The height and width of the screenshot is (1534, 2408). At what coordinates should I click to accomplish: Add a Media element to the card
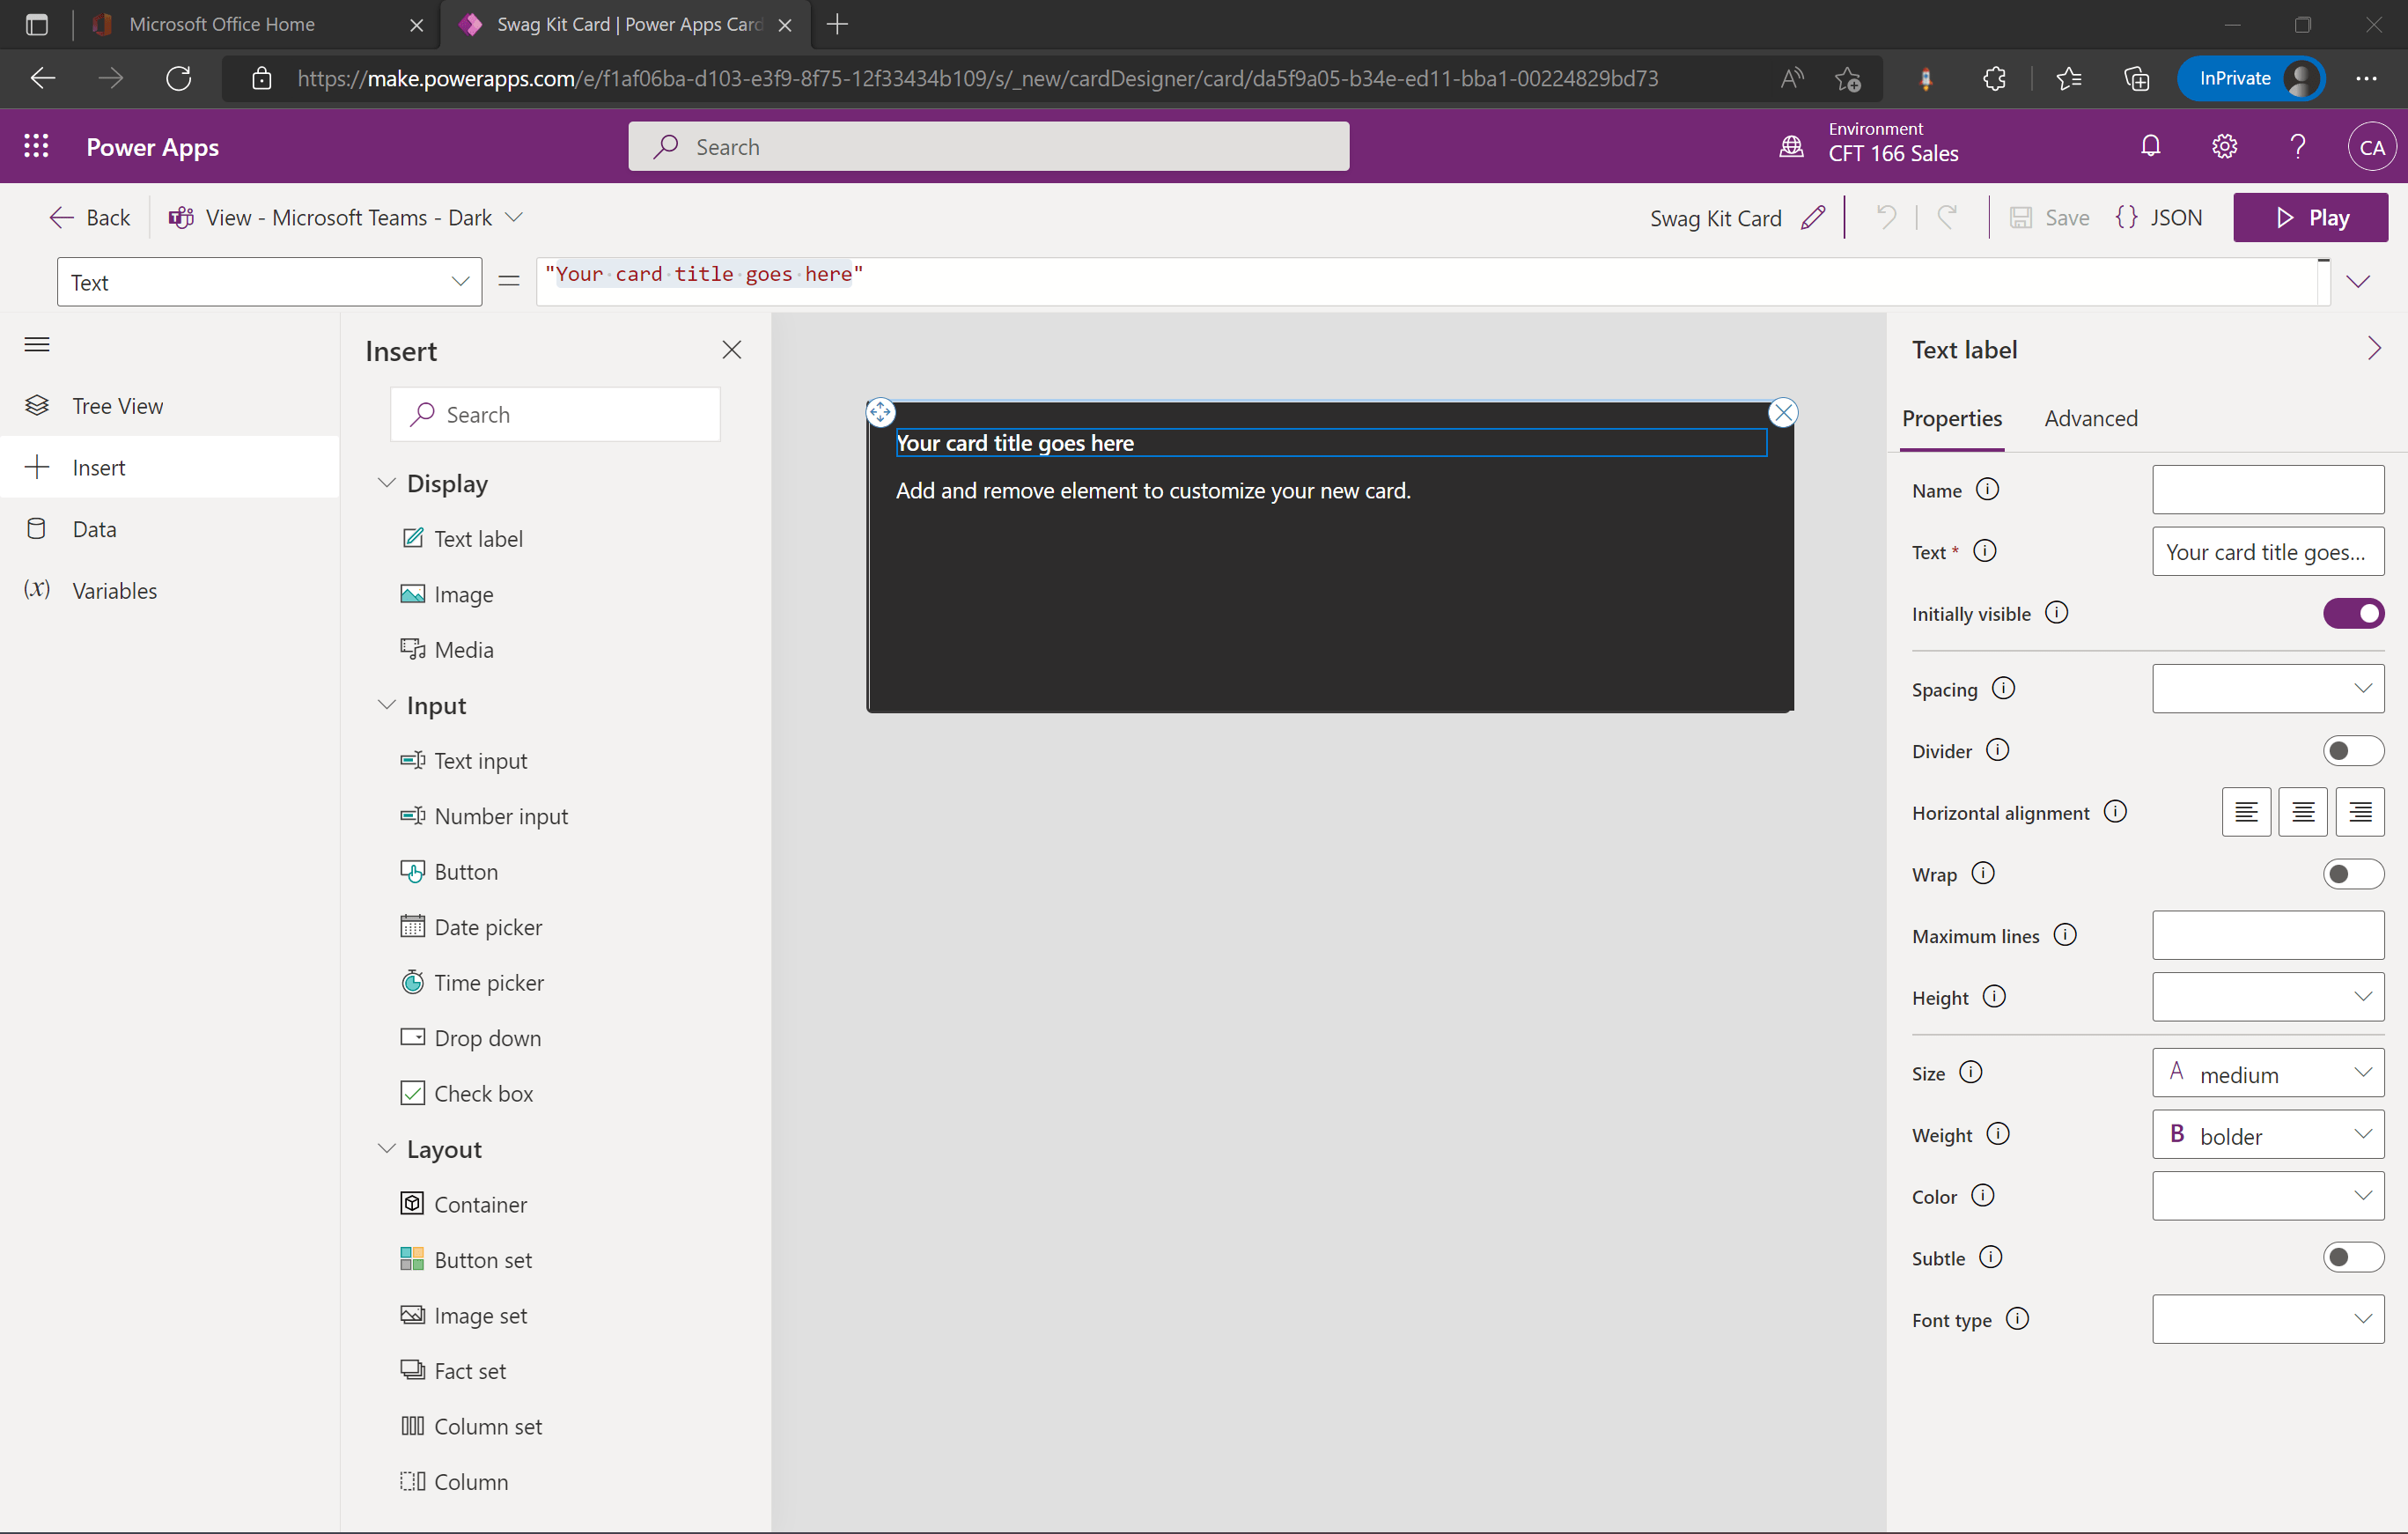pyautogui.click(x=463, y=648)
